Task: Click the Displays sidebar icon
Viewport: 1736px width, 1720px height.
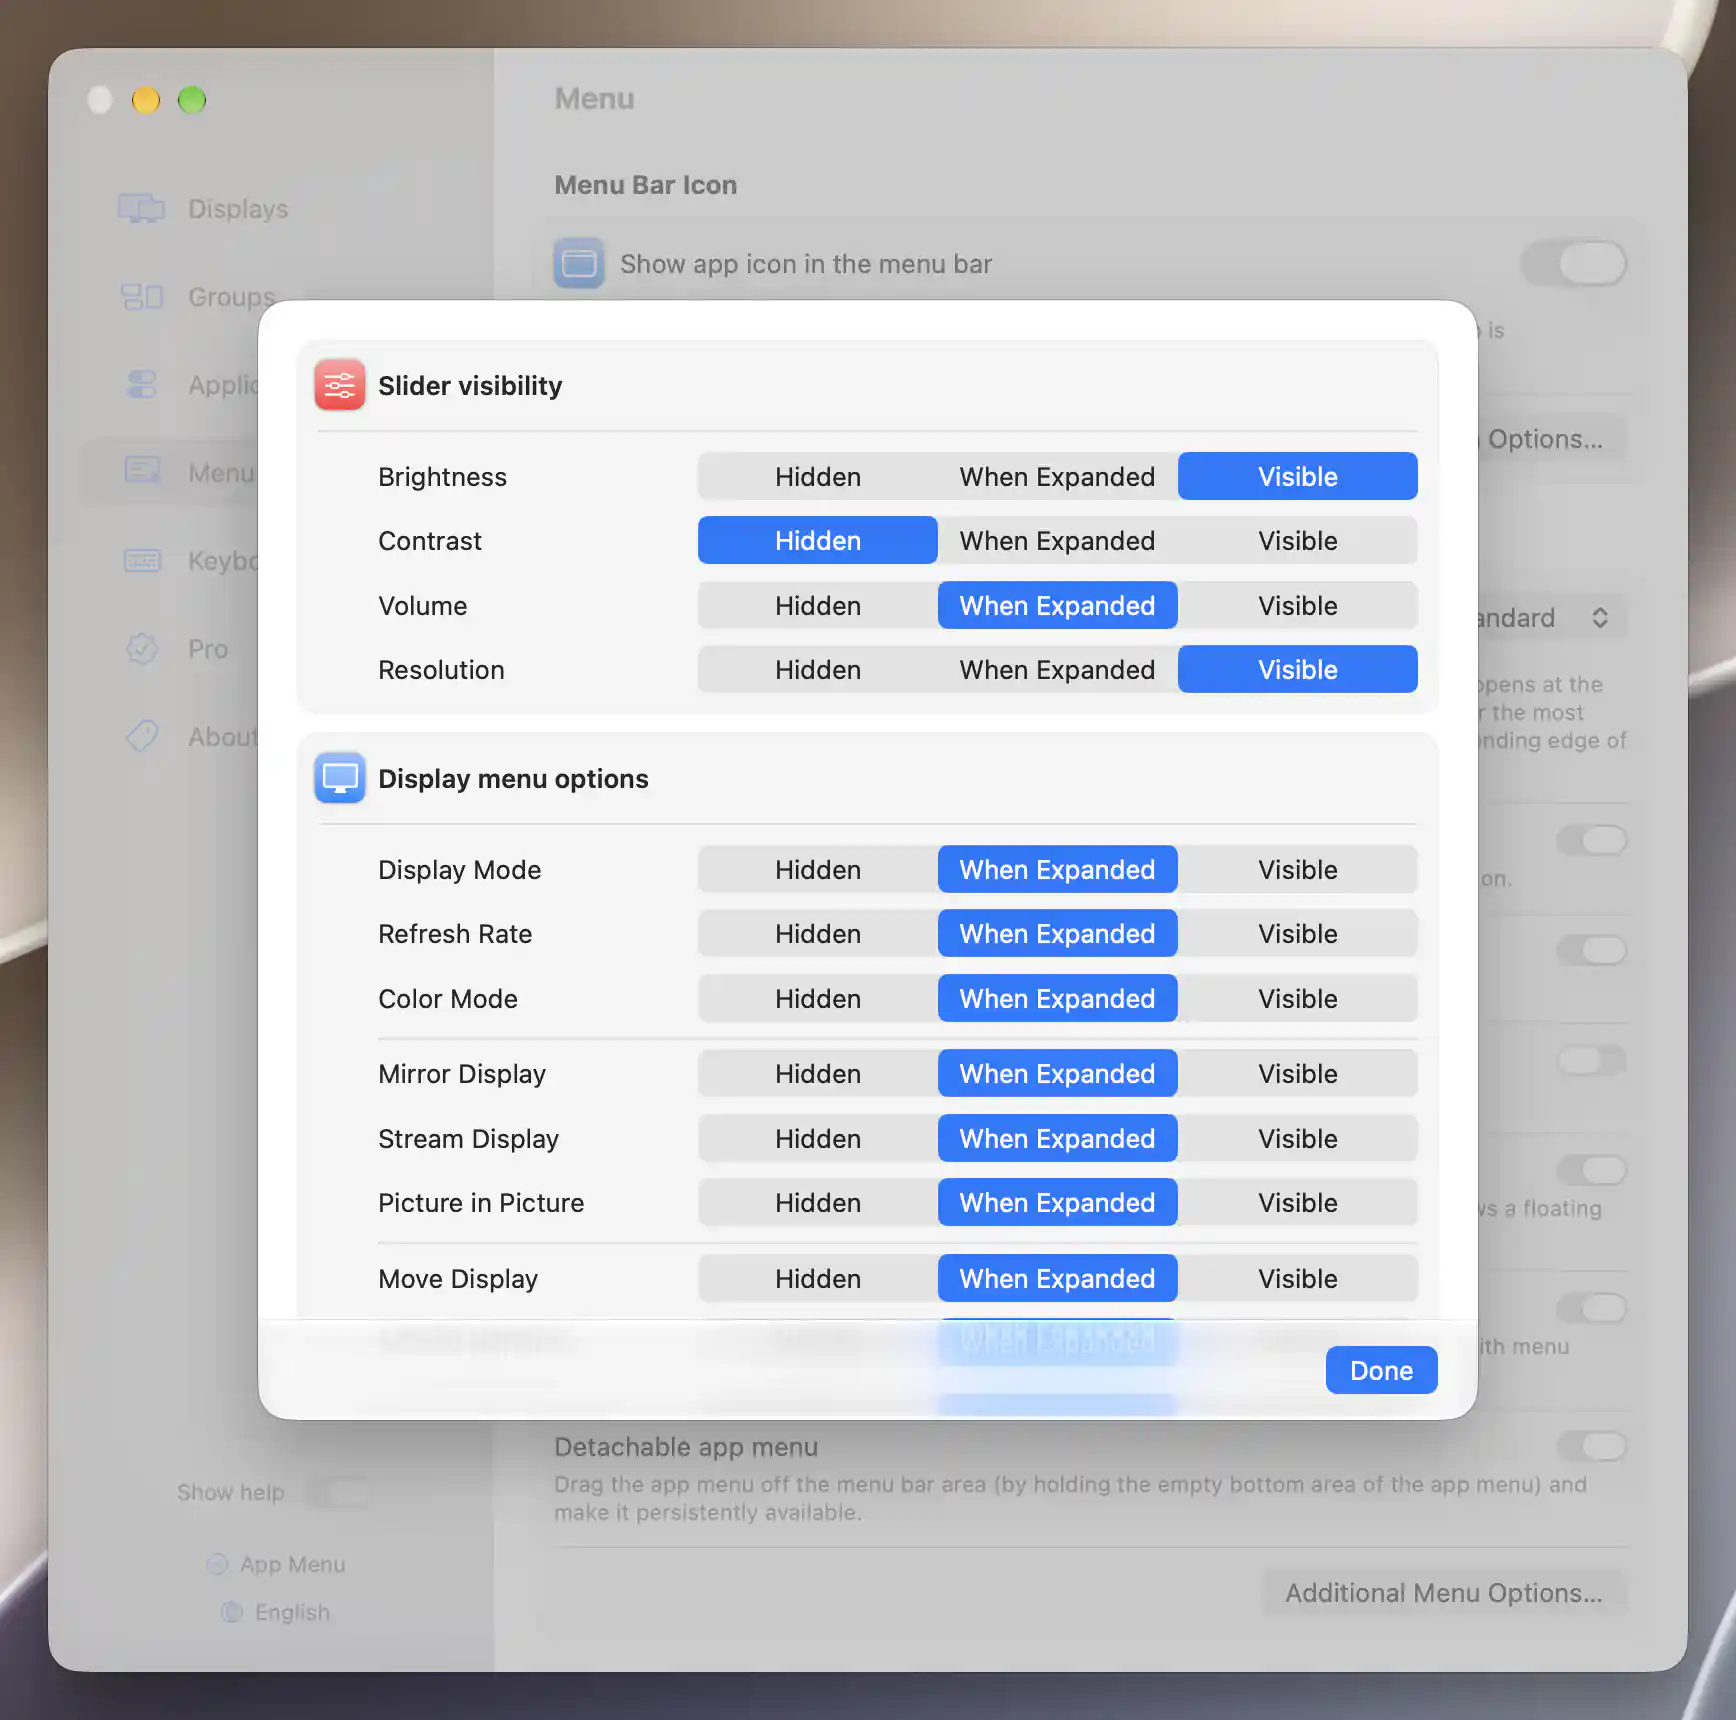Action: (x=141, y=208)
